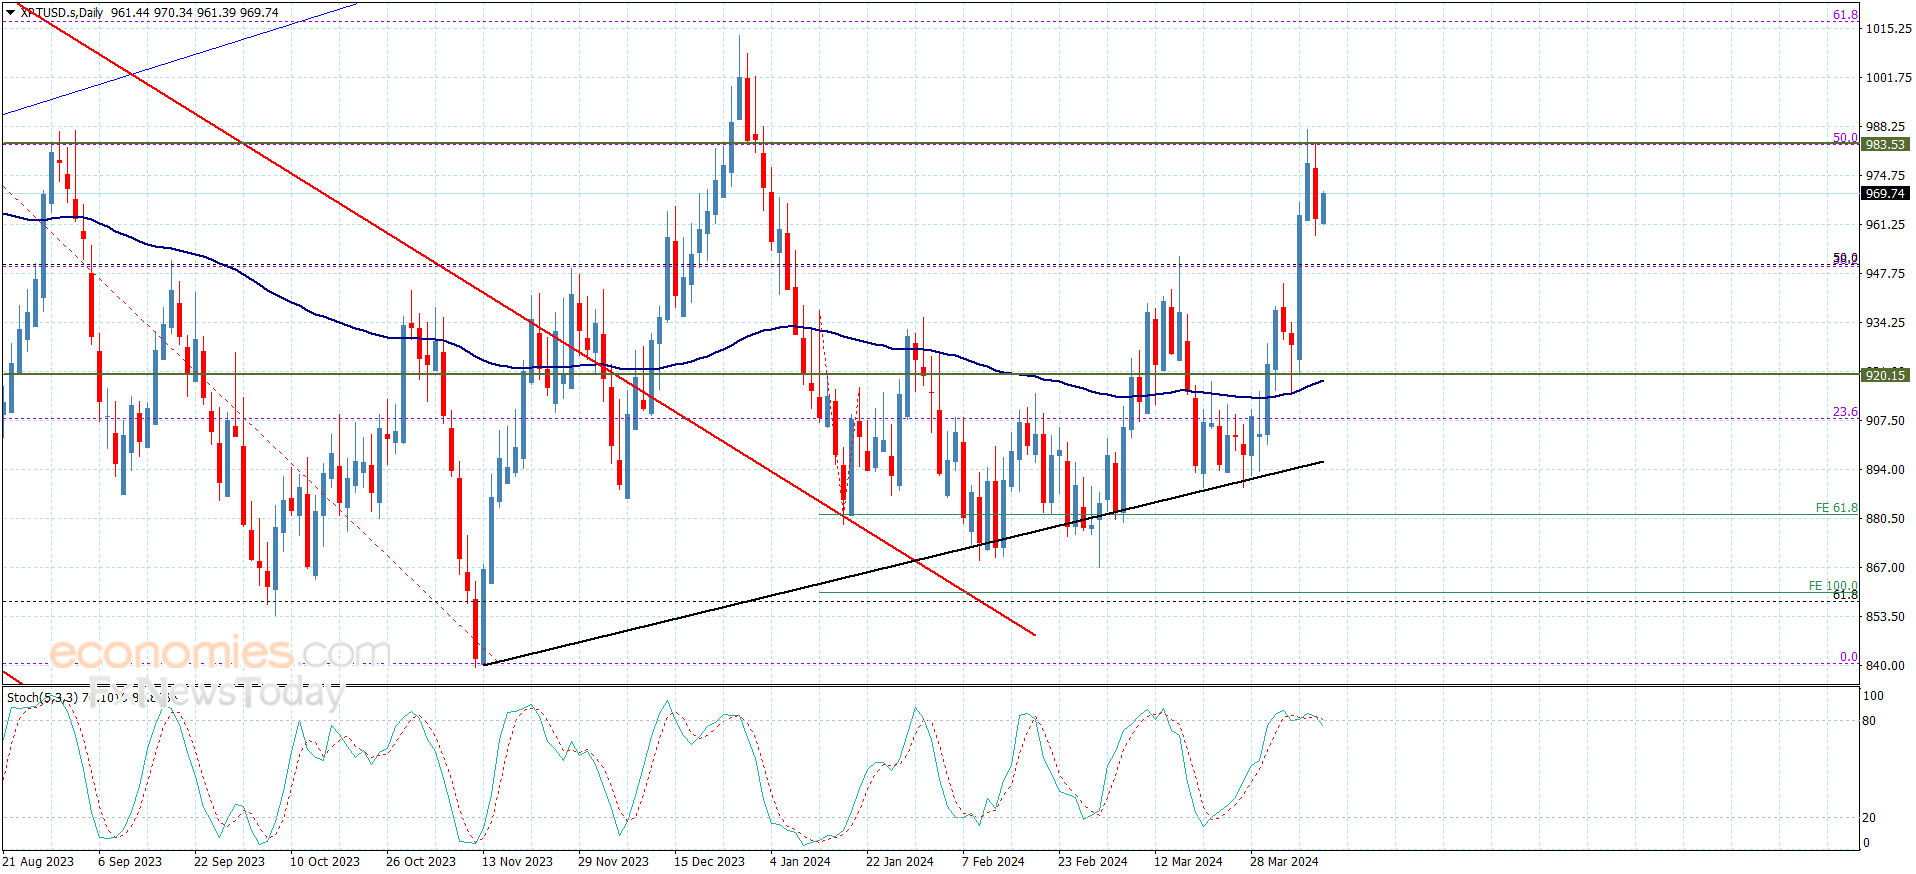This screenshot has height=874, width=1916.
Task: Click the 988.25 price axis value
Action: [1885, 127]
